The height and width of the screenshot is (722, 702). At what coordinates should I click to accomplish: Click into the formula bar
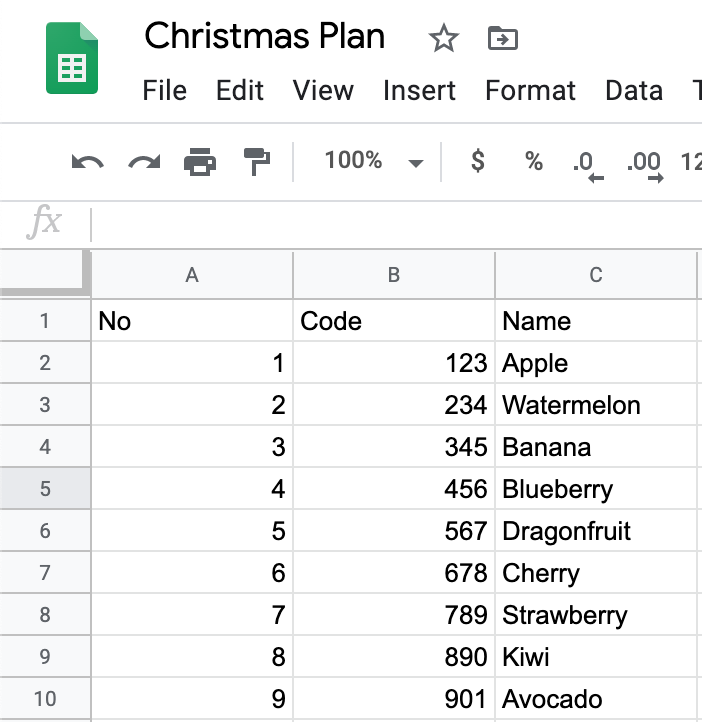click(x=396, y=224)
